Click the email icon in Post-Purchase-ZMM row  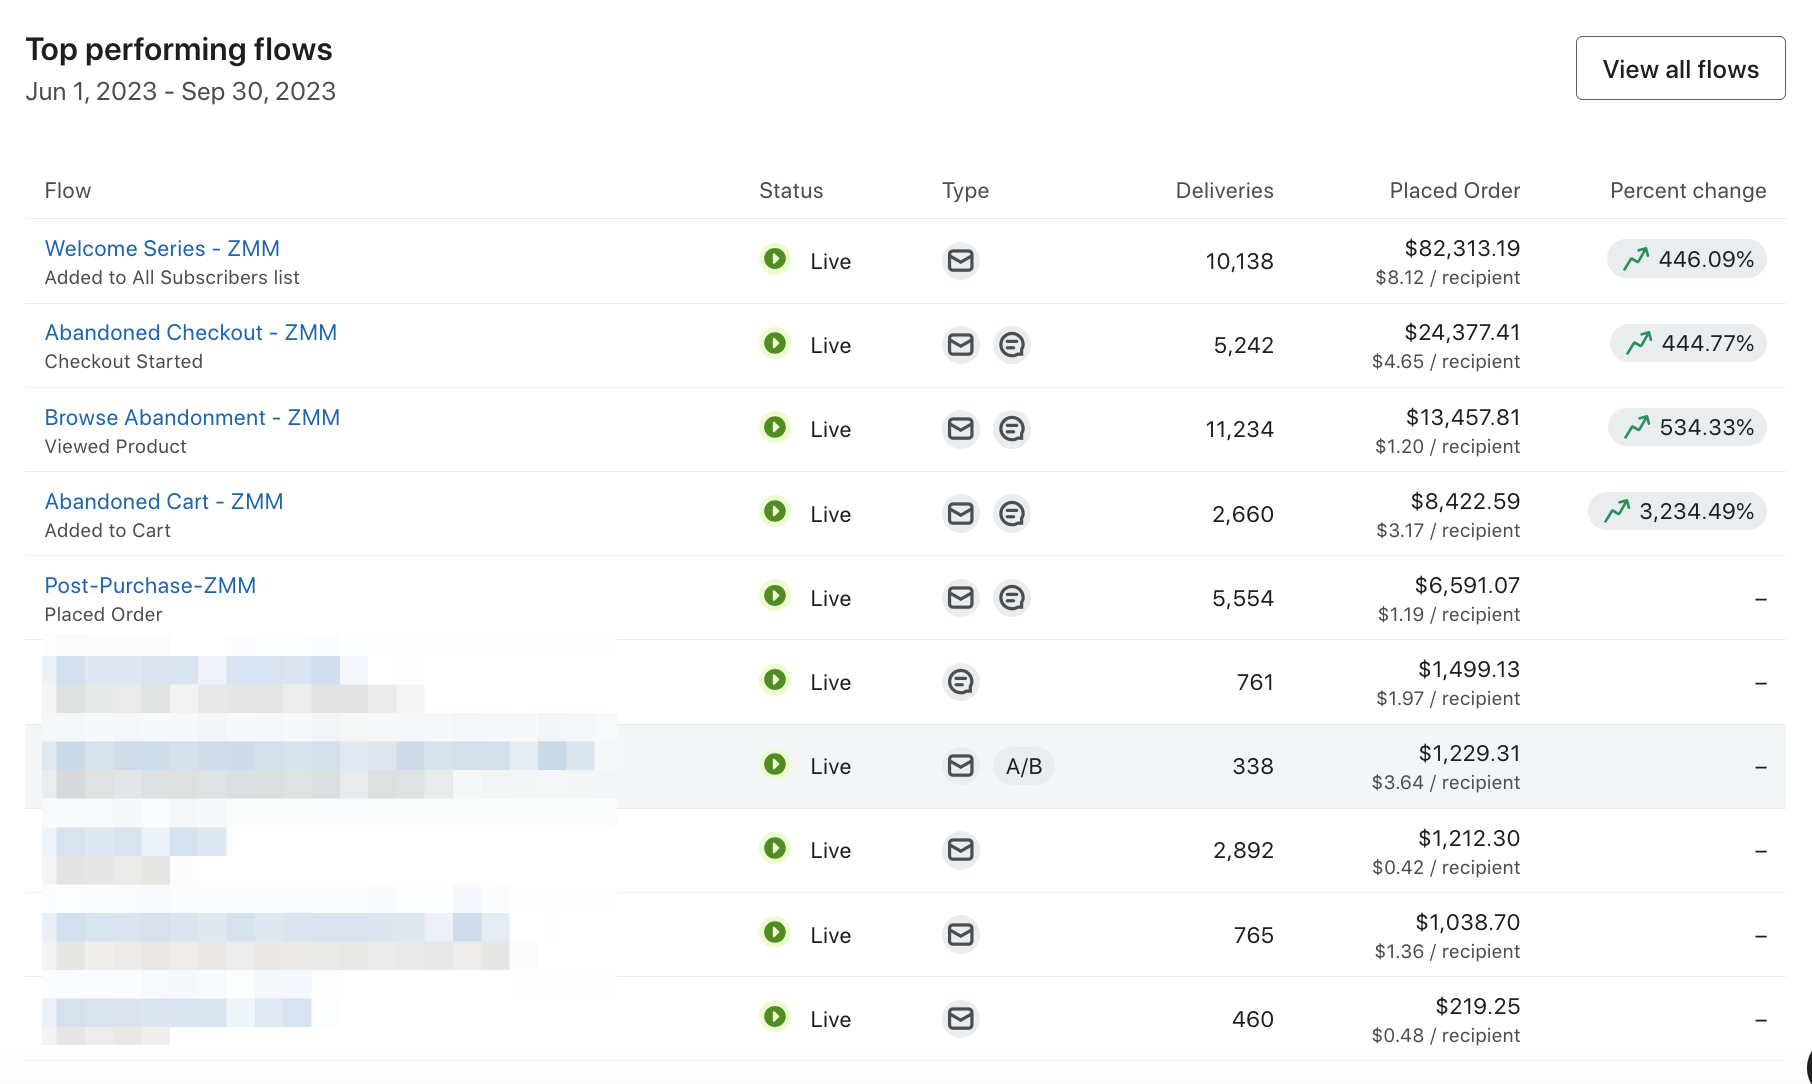pos(960,597)
